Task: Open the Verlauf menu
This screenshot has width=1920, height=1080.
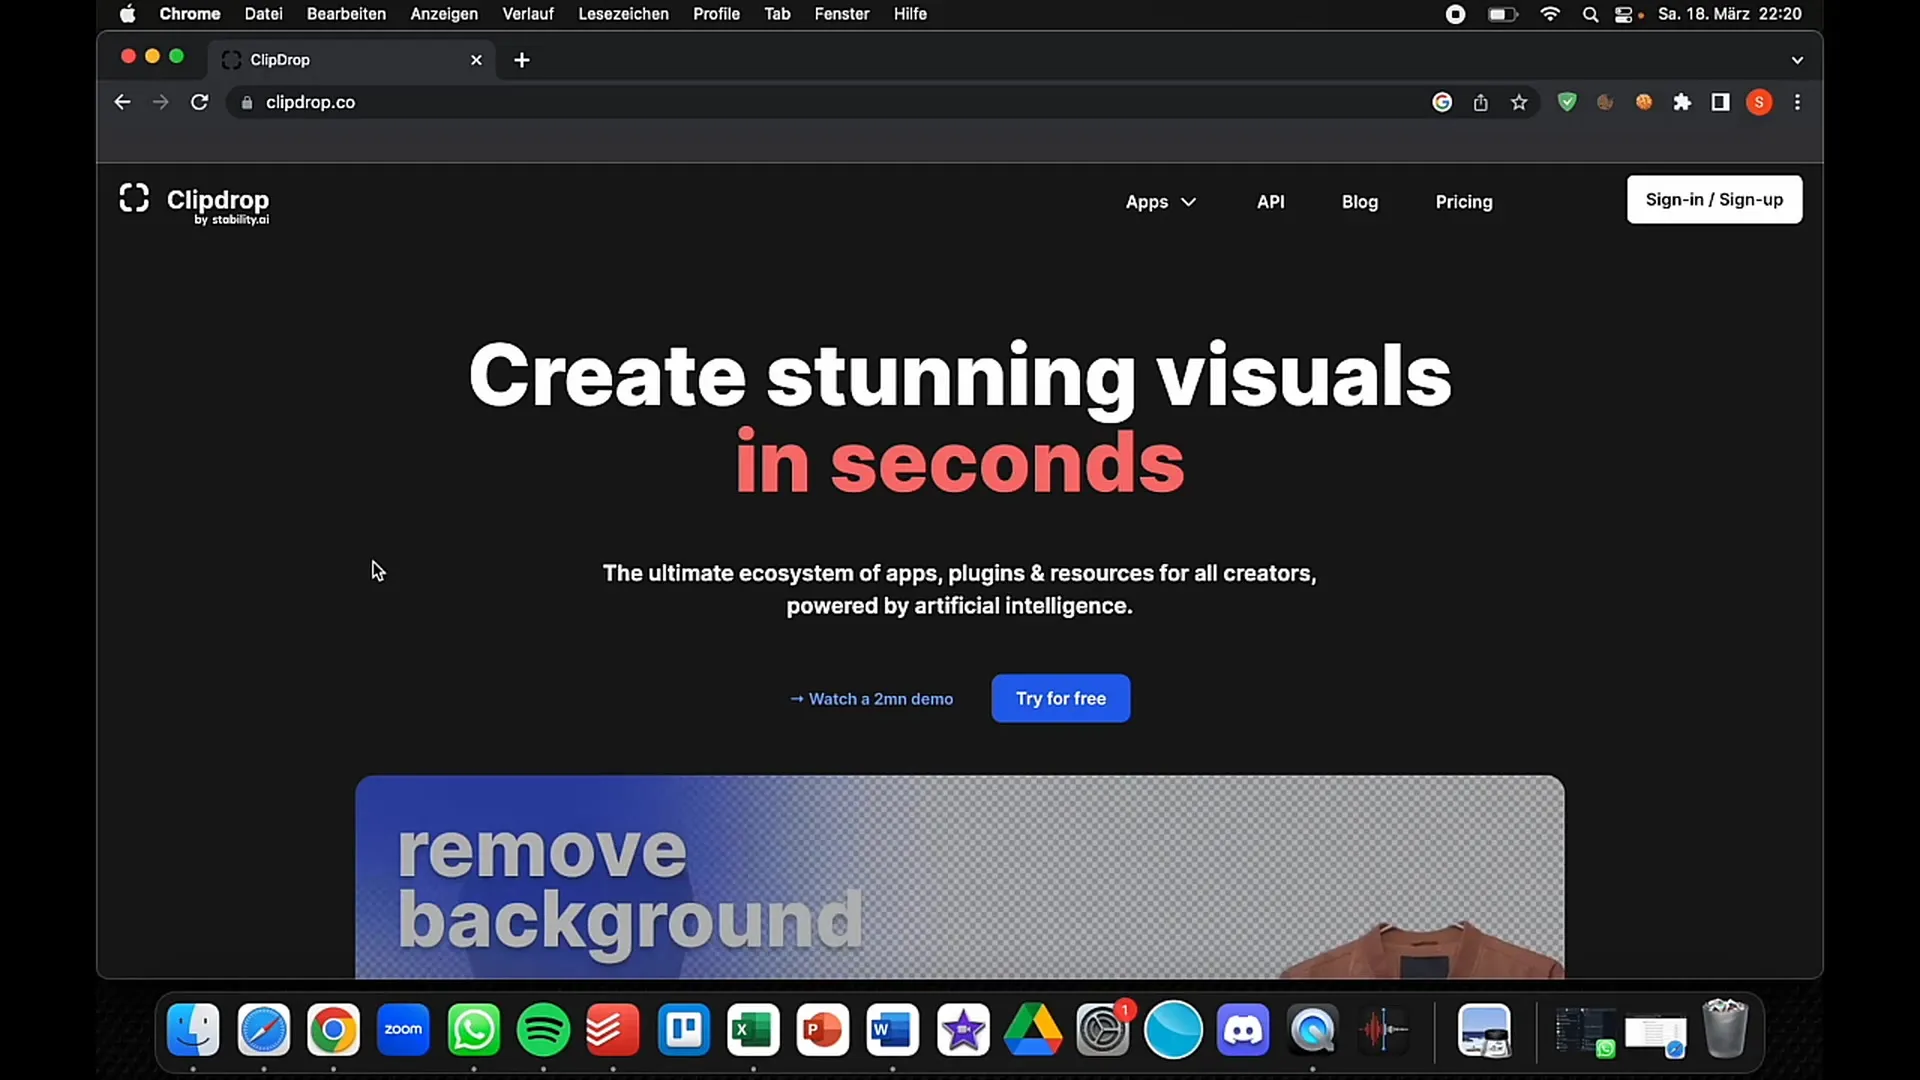Action: [x=528, y=14]
